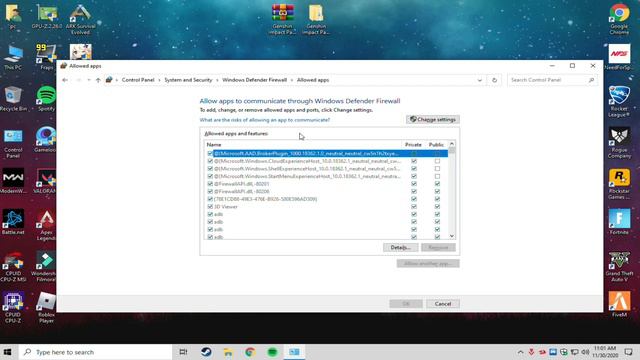Open the Apex Legends desktop shortcut
The image size is (640, 360).
(x=46, y=225)
